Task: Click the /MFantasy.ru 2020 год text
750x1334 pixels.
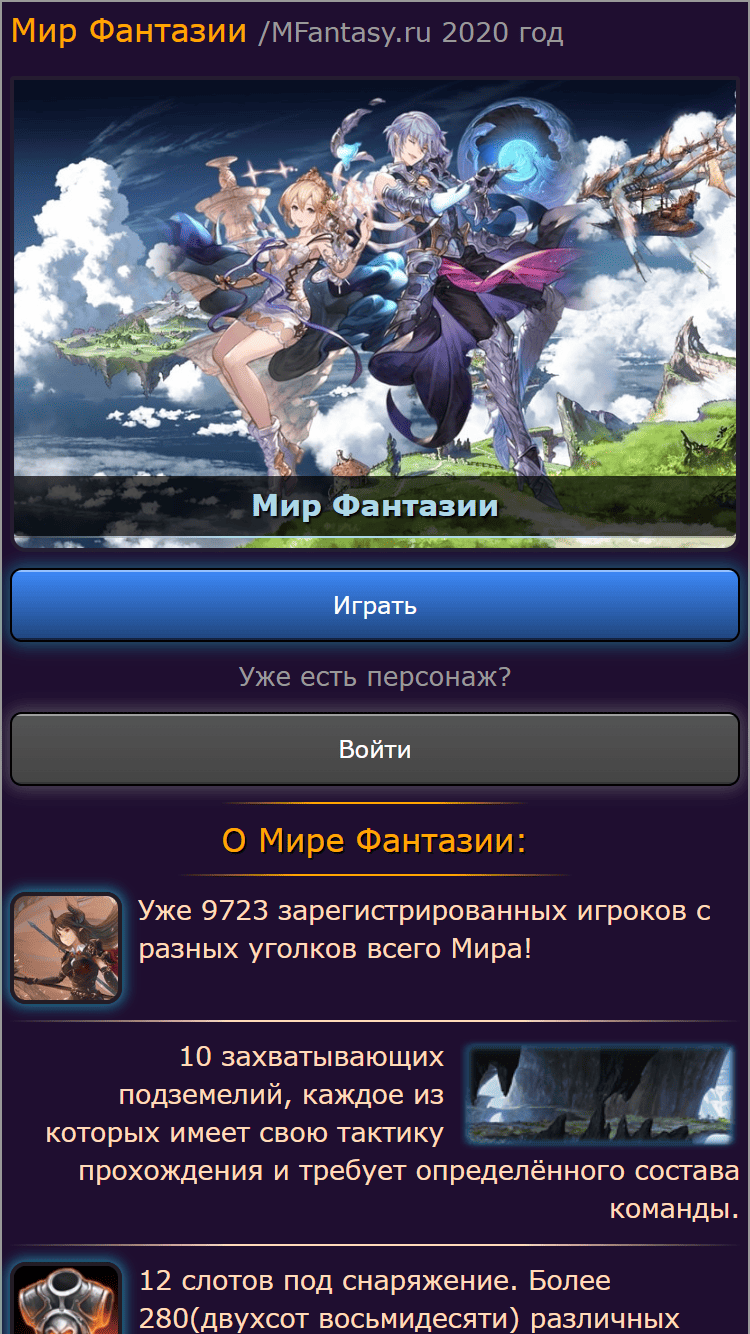Action: [x=411, y=33]
